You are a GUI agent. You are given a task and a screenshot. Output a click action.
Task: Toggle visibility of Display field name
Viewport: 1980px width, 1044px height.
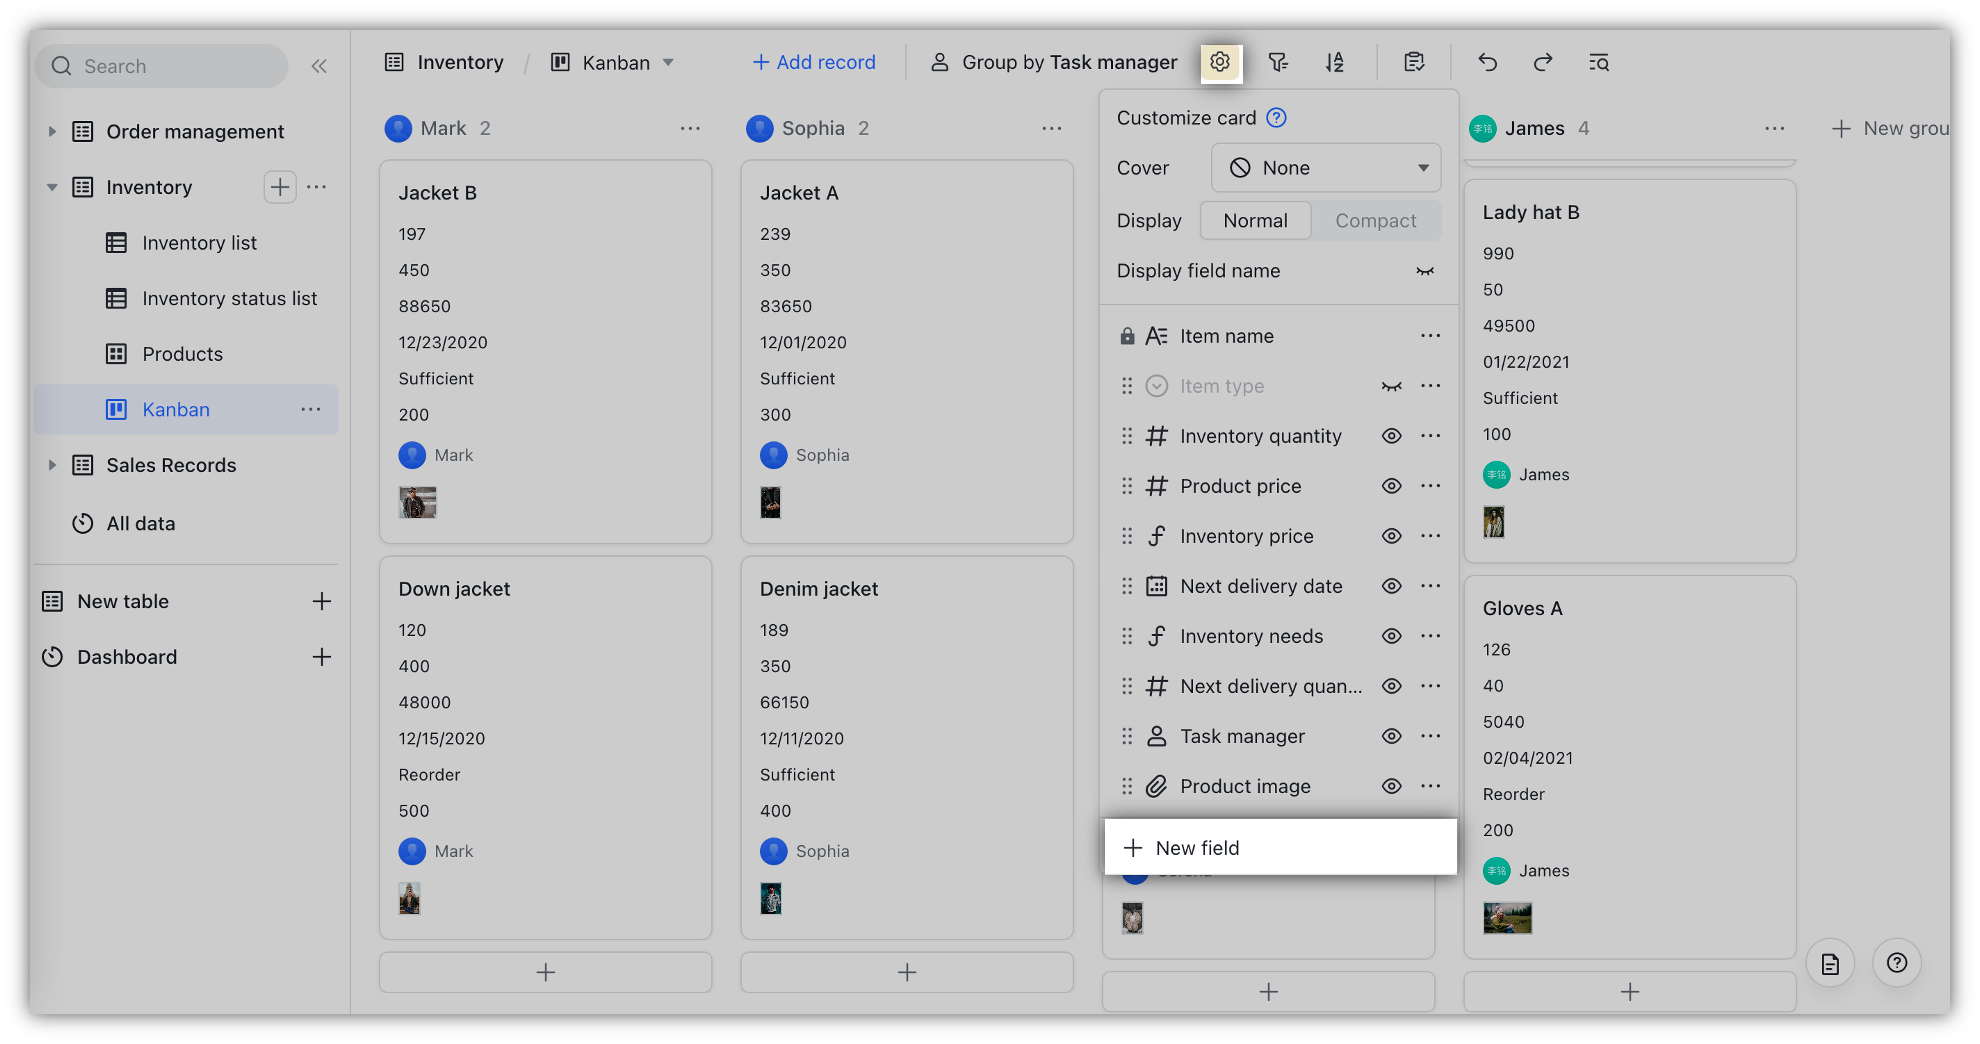1426,271
